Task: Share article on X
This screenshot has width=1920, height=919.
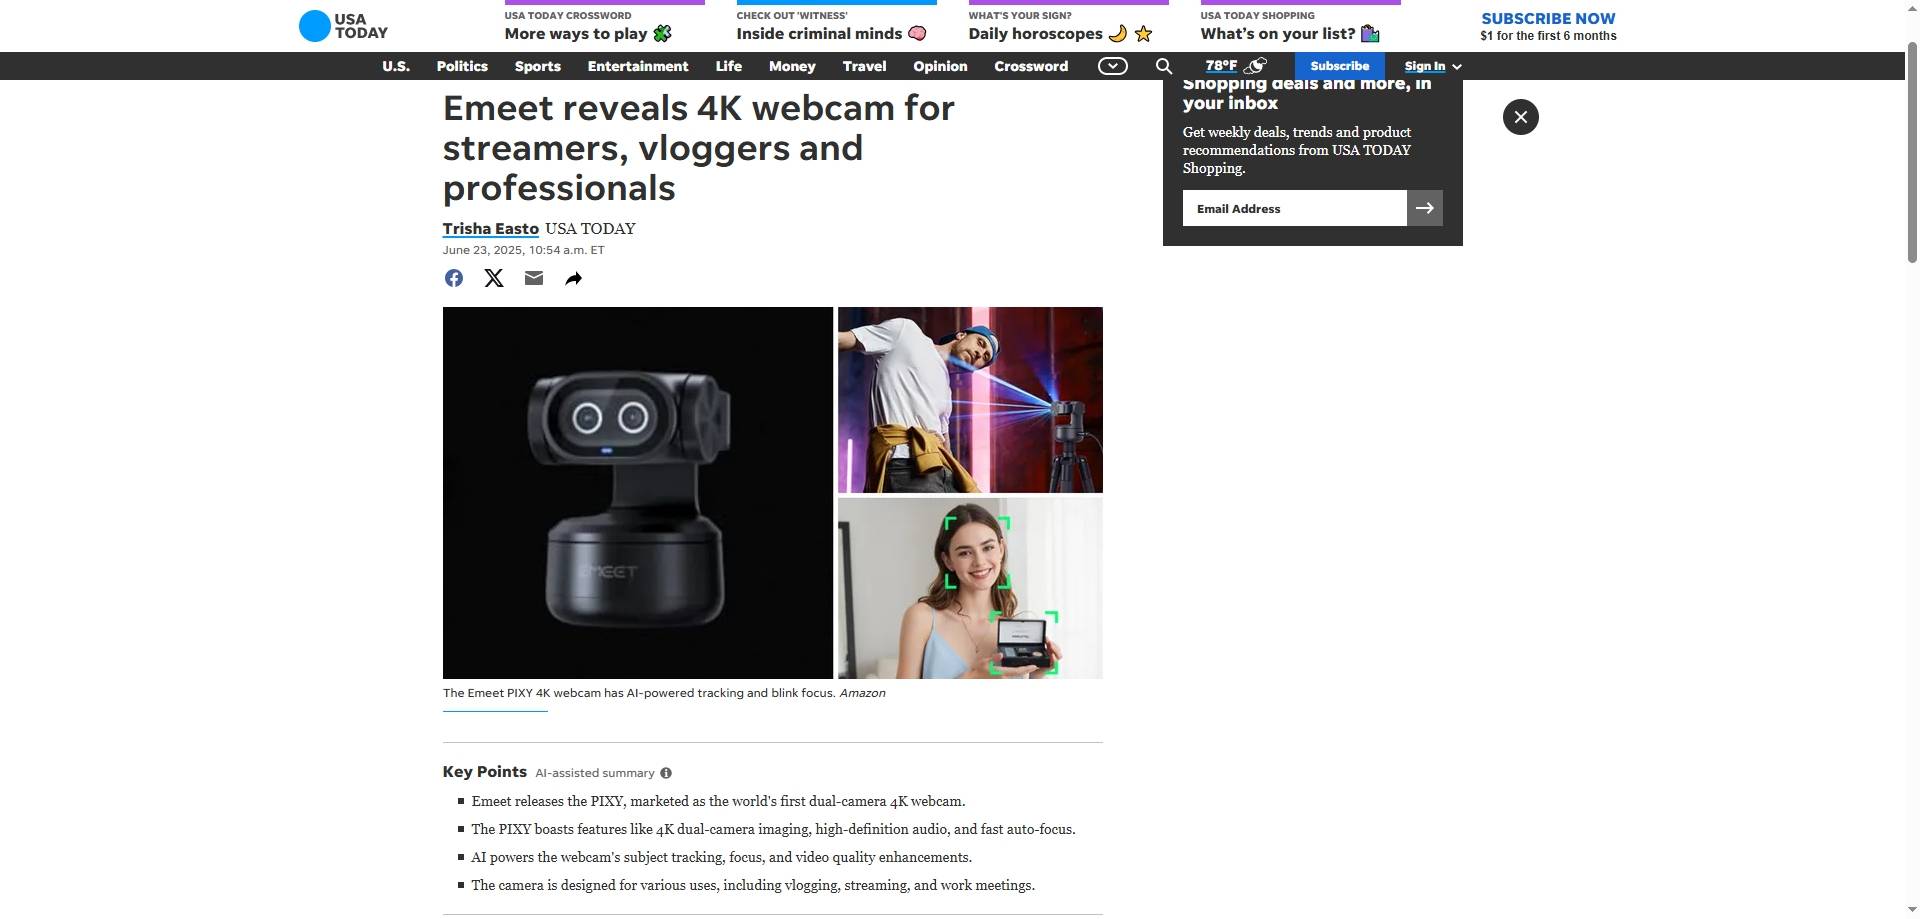Action: point(494,279)
